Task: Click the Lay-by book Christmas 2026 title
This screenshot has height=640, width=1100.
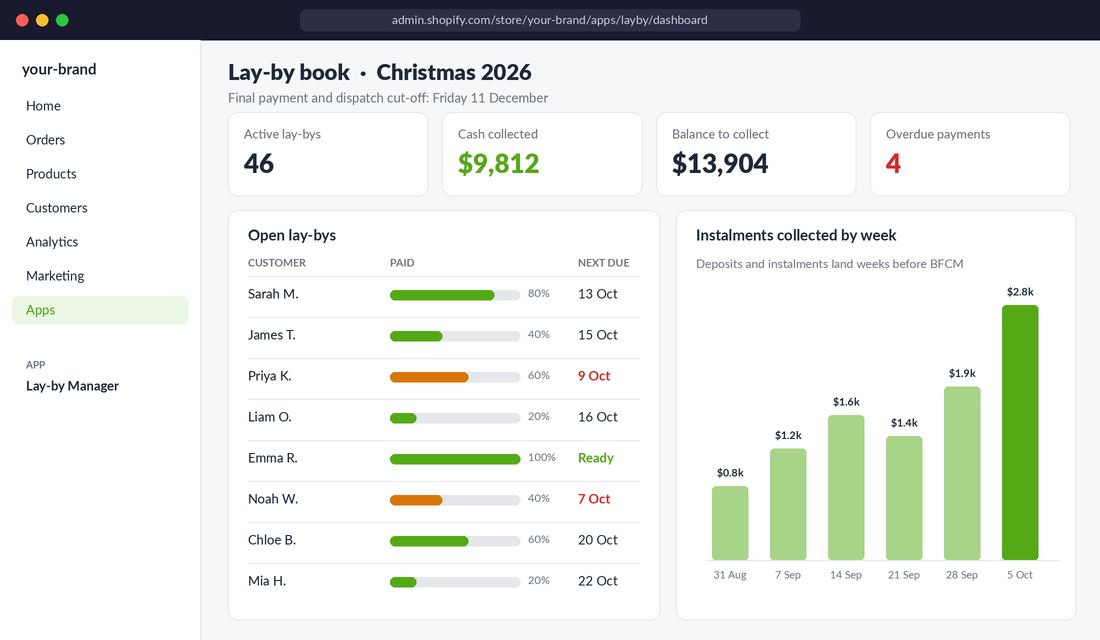Action: 380,72
